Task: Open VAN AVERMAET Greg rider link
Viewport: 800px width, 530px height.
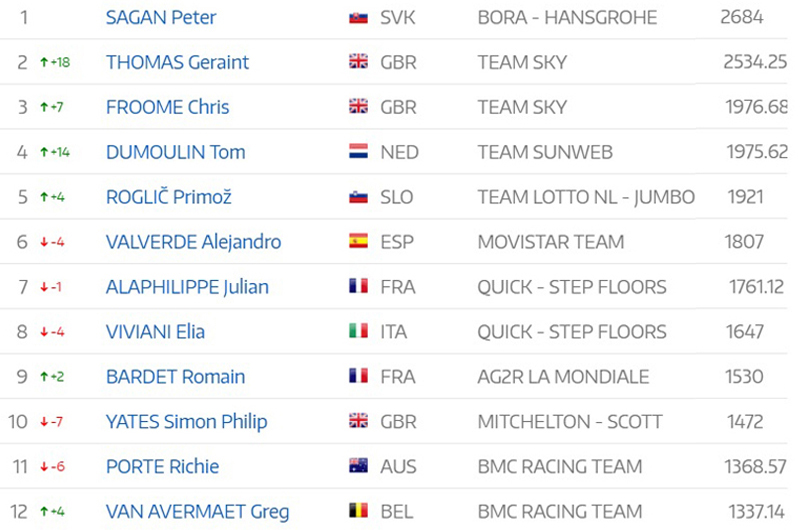Action: click(197, 511)
